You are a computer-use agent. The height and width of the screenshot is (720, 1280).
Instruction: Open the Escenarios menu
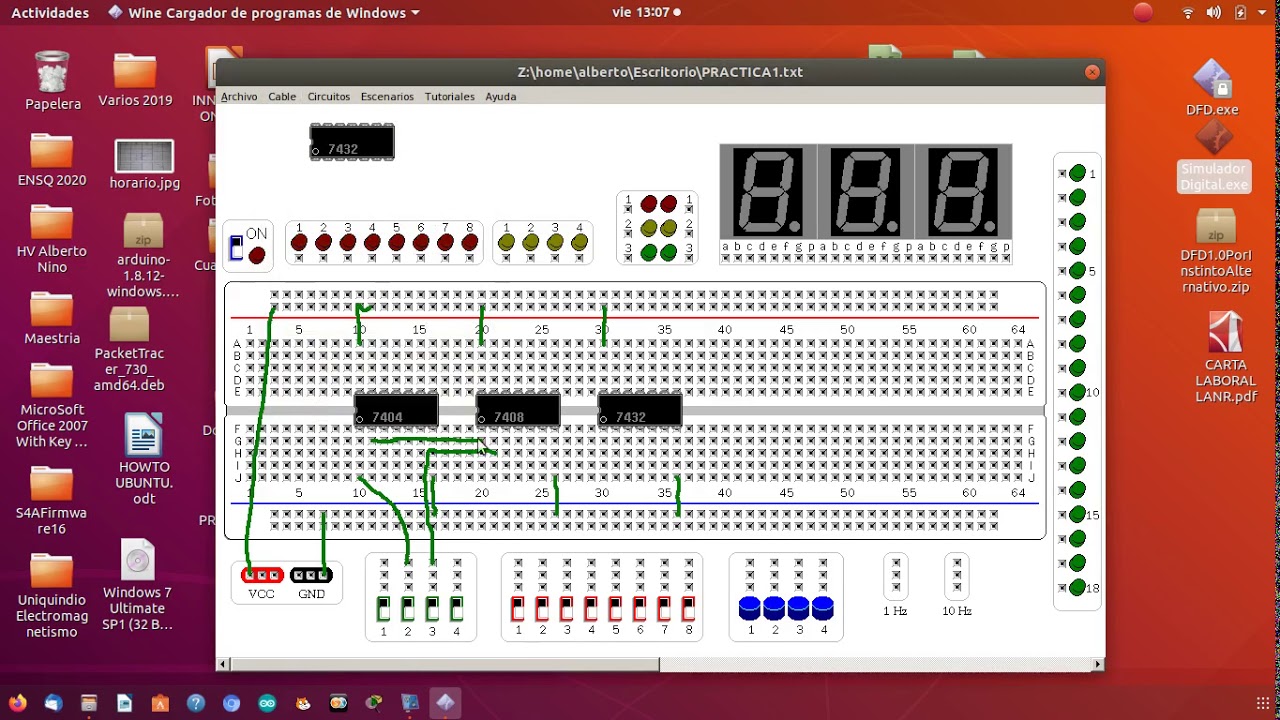coord(387,97)
